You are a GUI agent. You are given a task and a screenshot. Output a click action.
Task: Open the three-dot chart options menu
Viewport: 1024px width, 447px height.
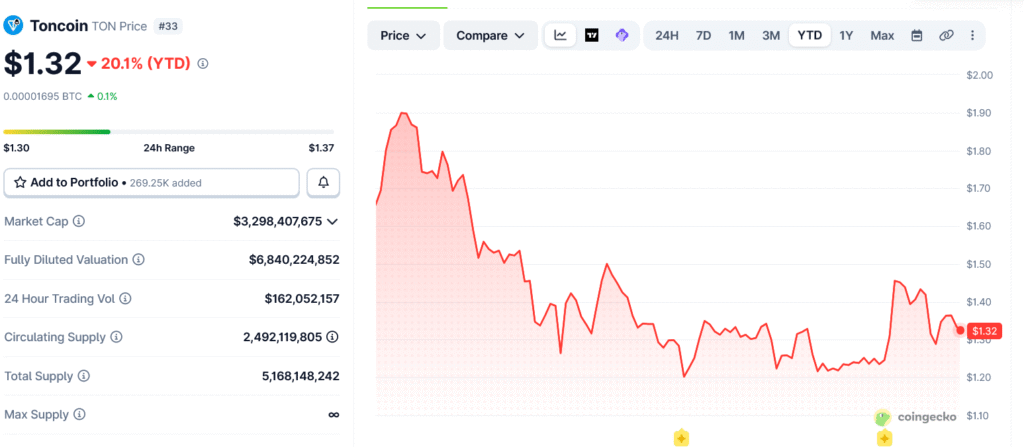[972, 35]
